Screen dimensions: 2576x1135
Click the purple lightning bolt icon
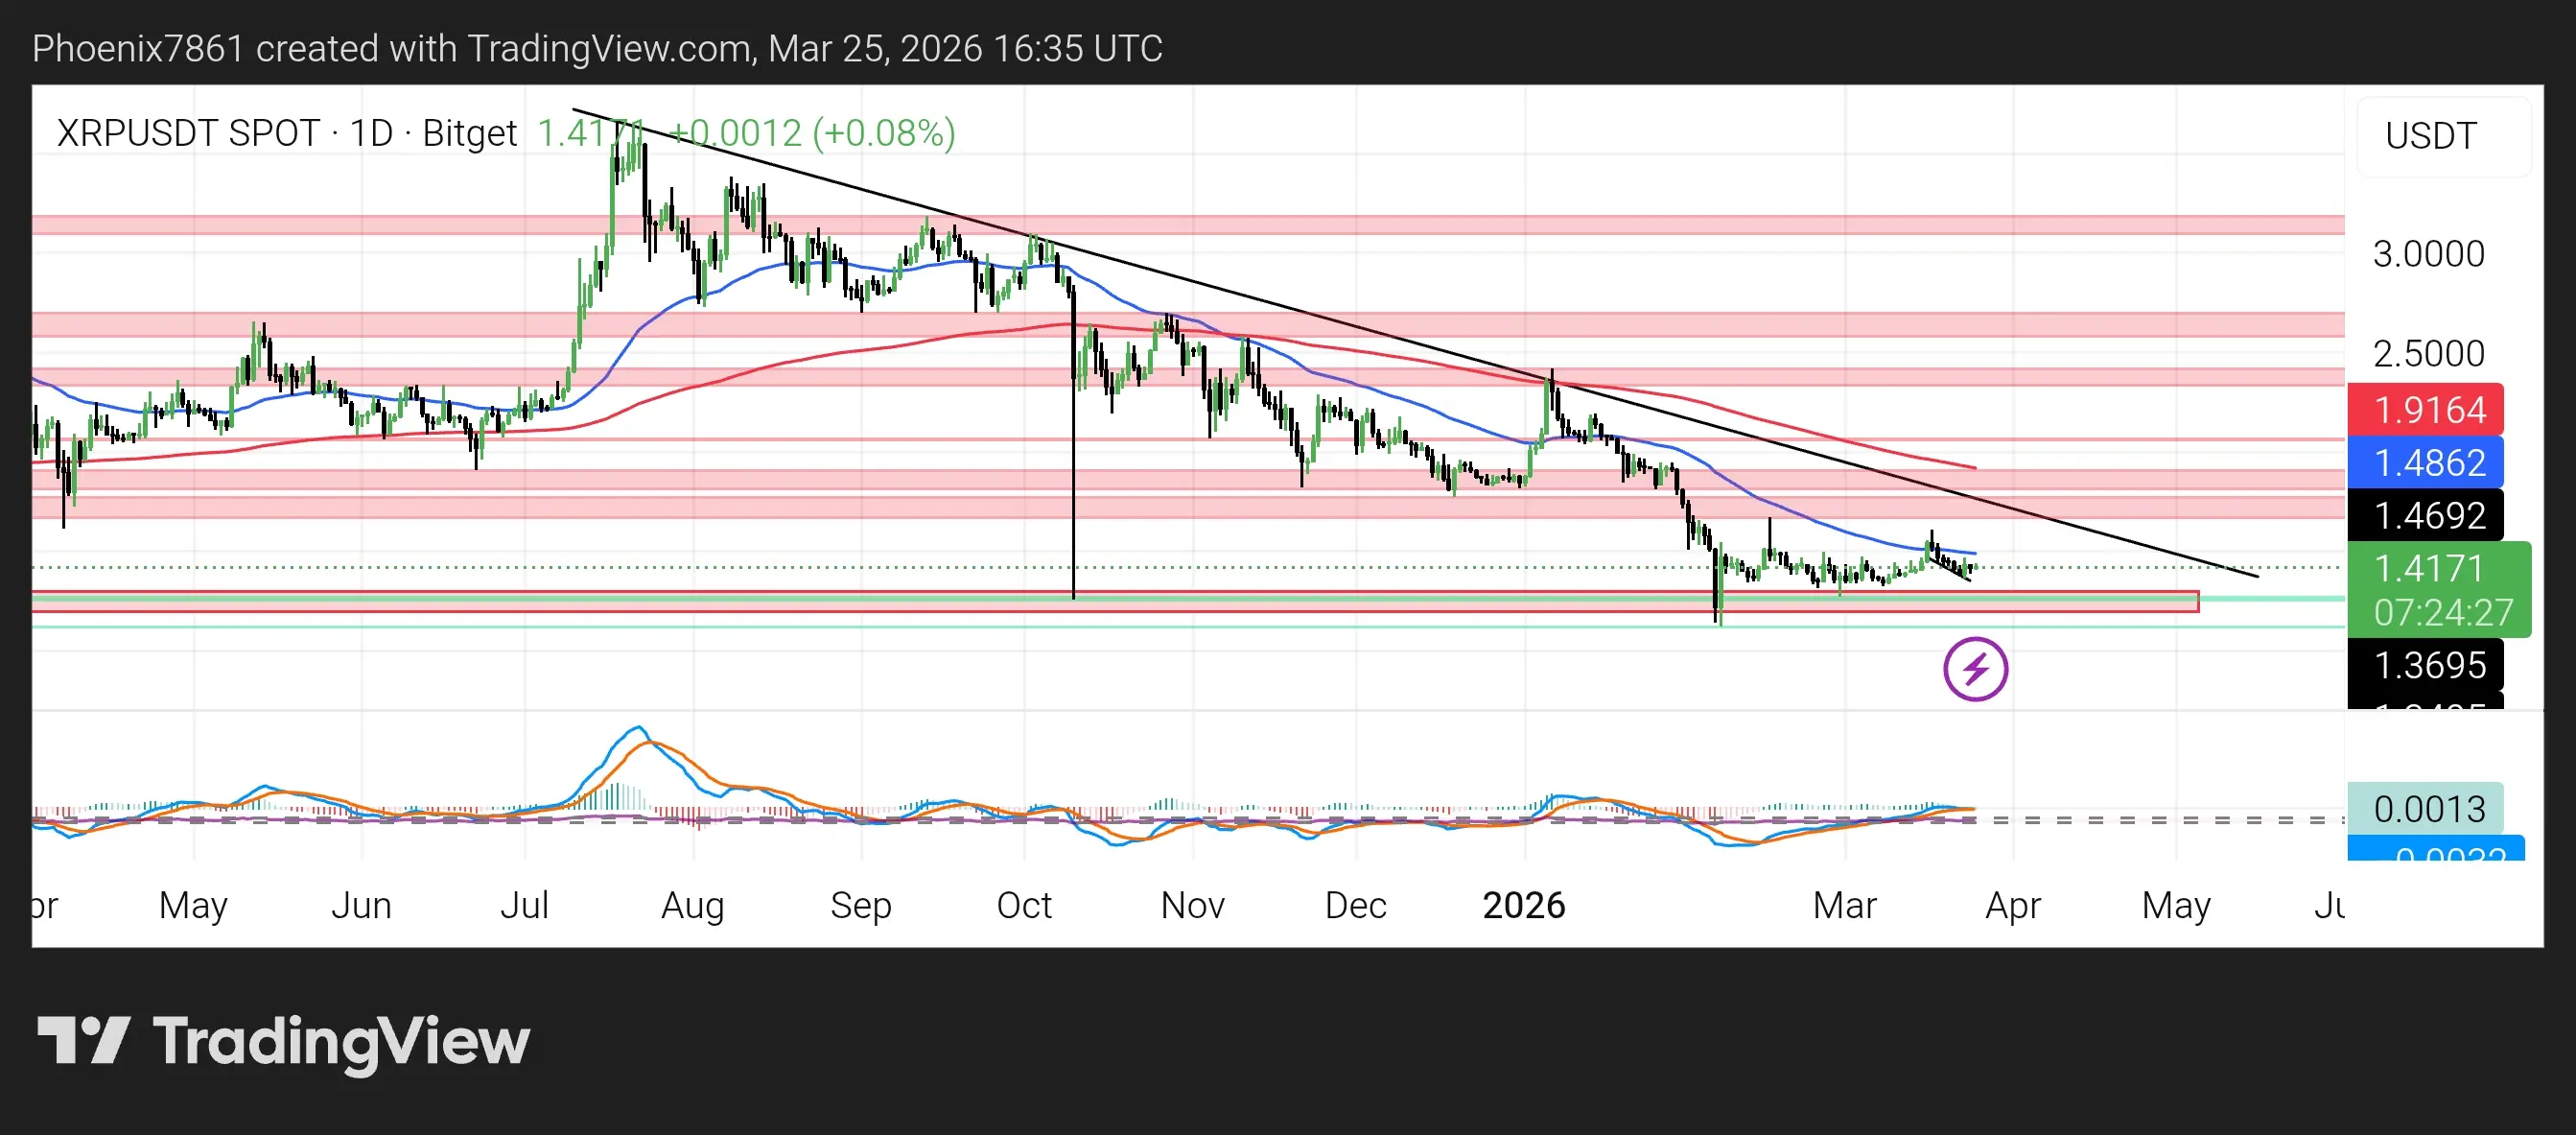(x=1975, y=669)
